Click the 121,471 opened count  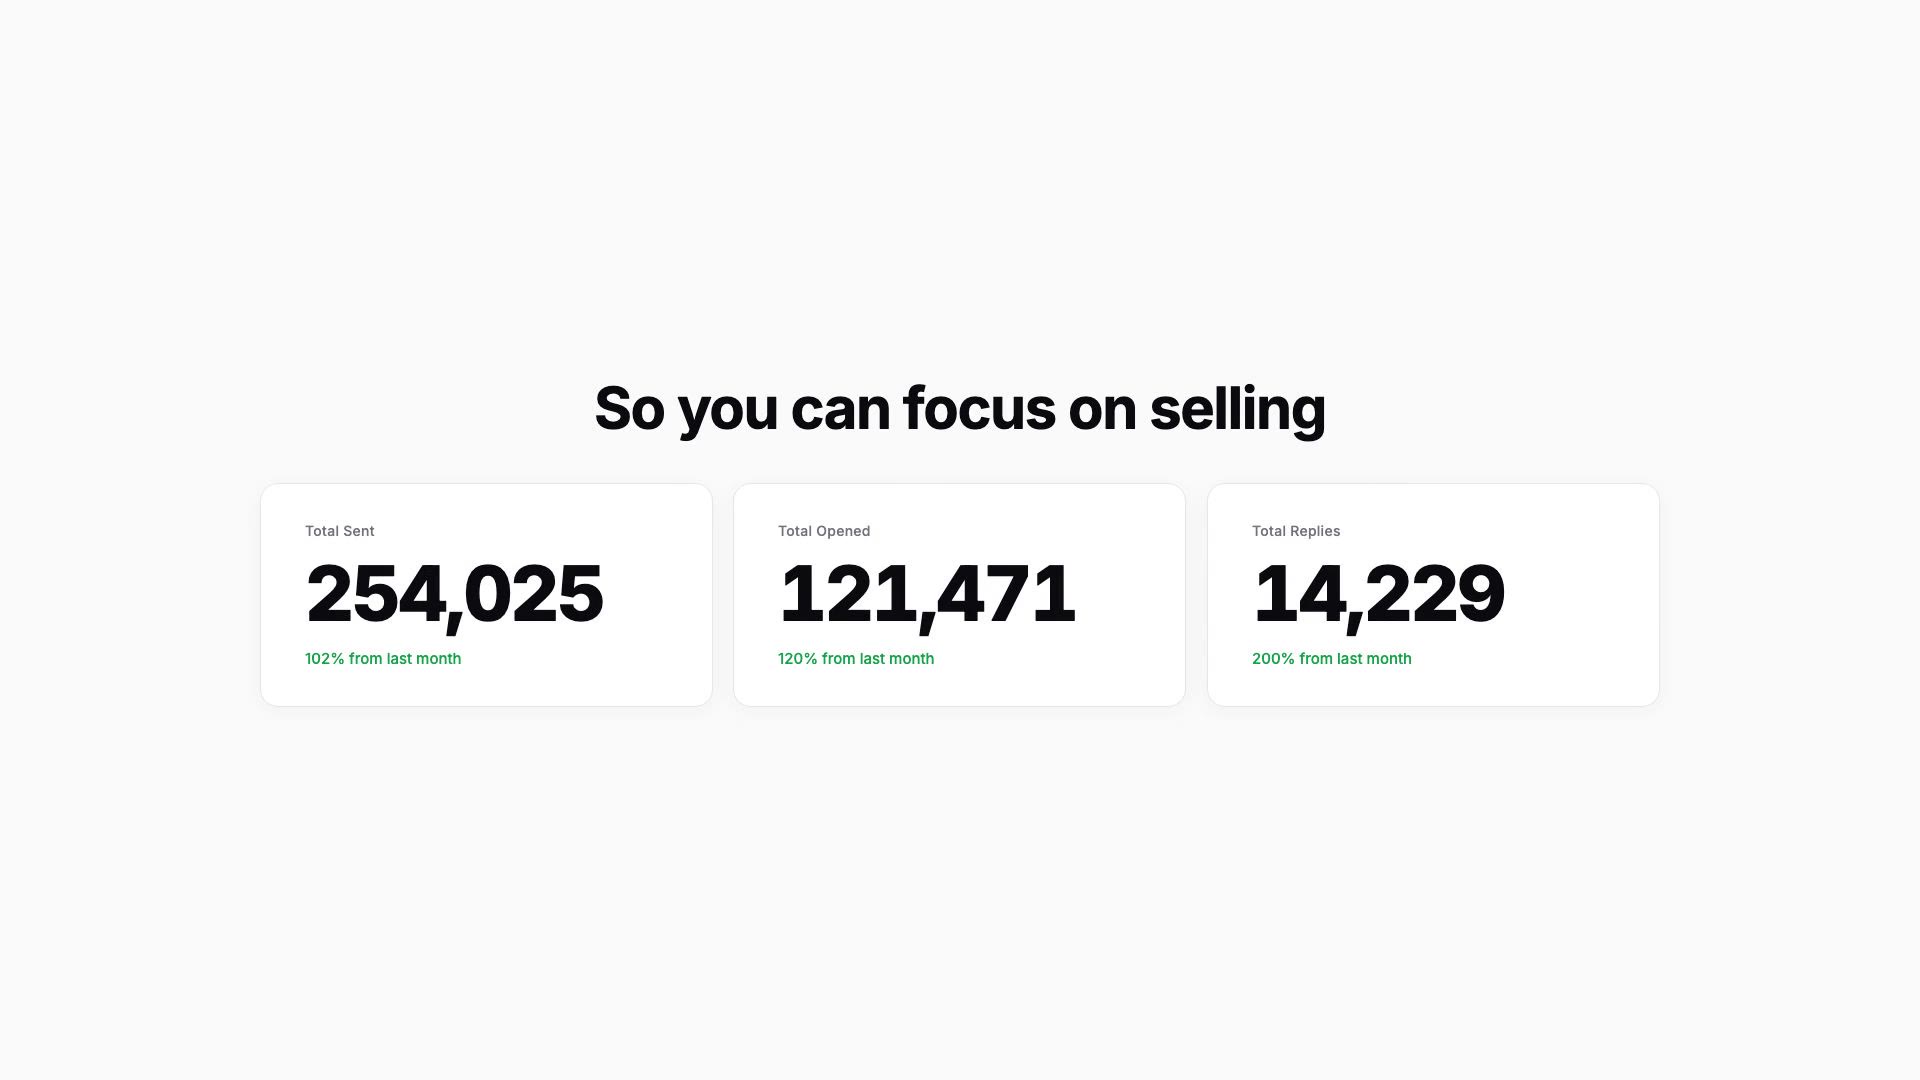927,595
